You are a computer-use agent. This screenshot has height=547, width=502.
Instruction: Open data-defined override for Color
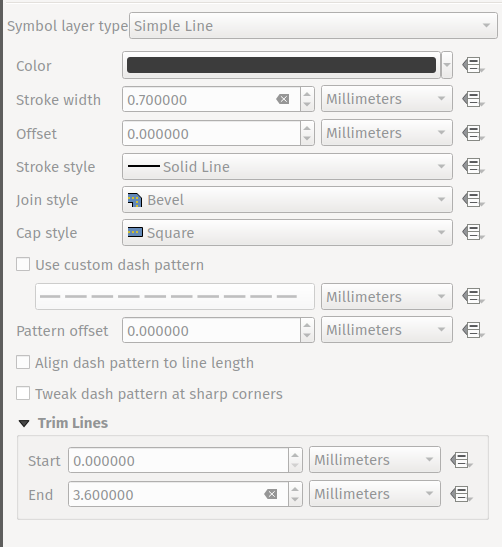[473, 65]
